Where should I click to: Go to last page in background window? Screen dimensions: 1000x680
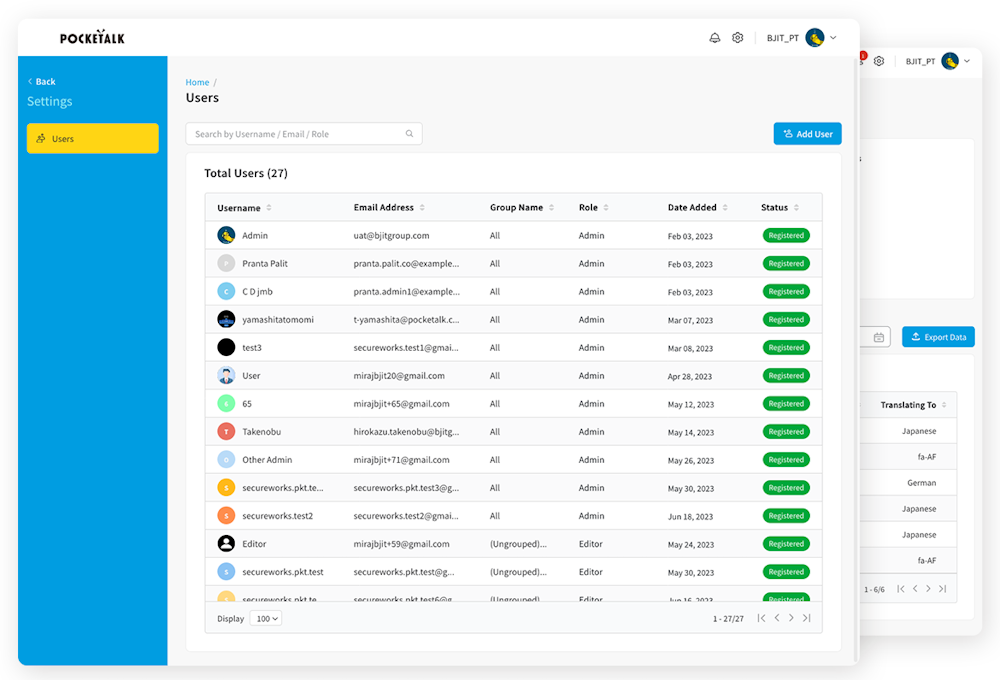tap(943, 589)
